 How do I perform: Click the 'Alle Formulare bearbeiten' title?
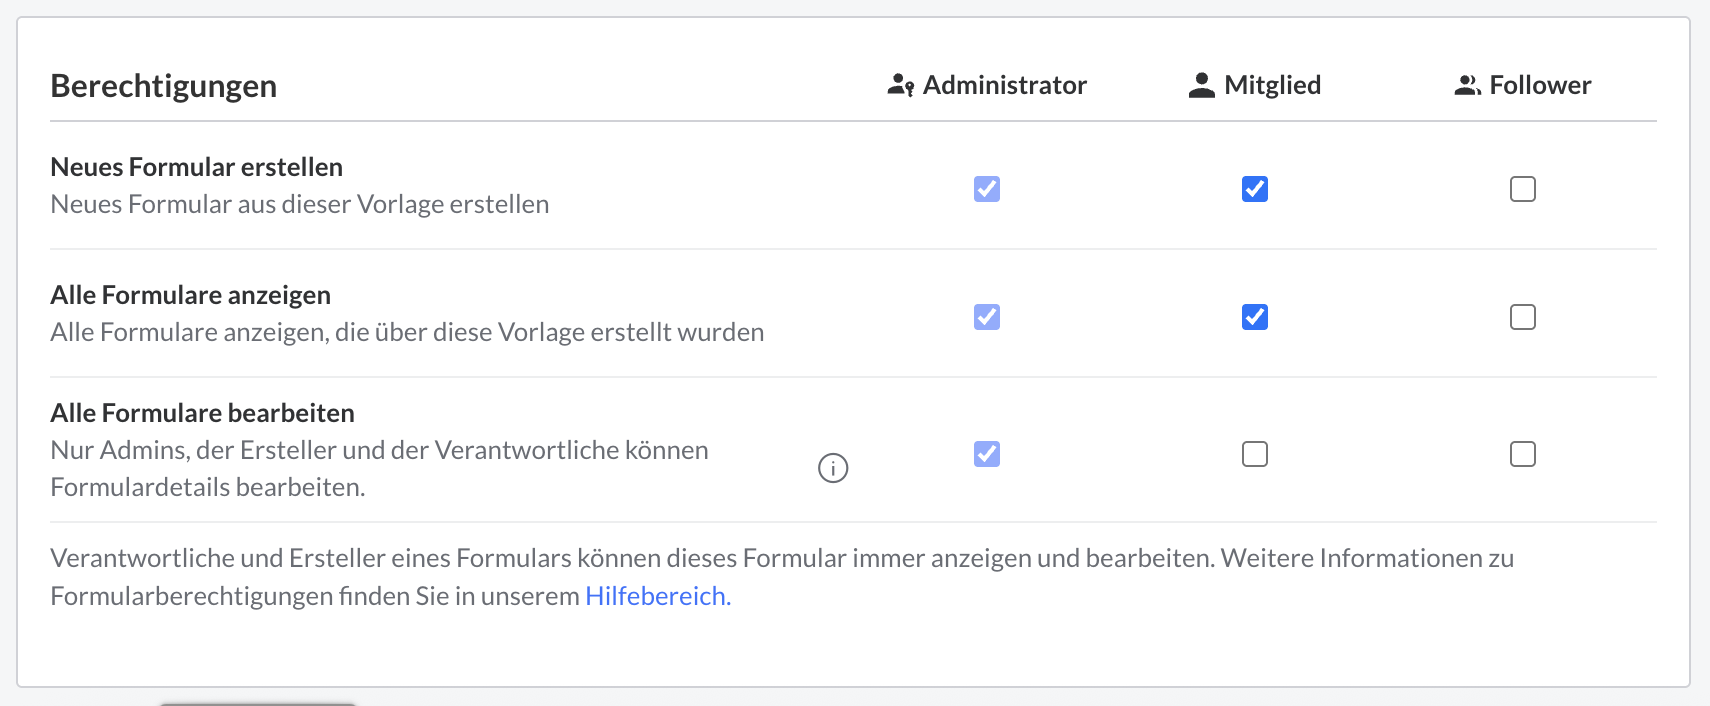coord(203,413)
